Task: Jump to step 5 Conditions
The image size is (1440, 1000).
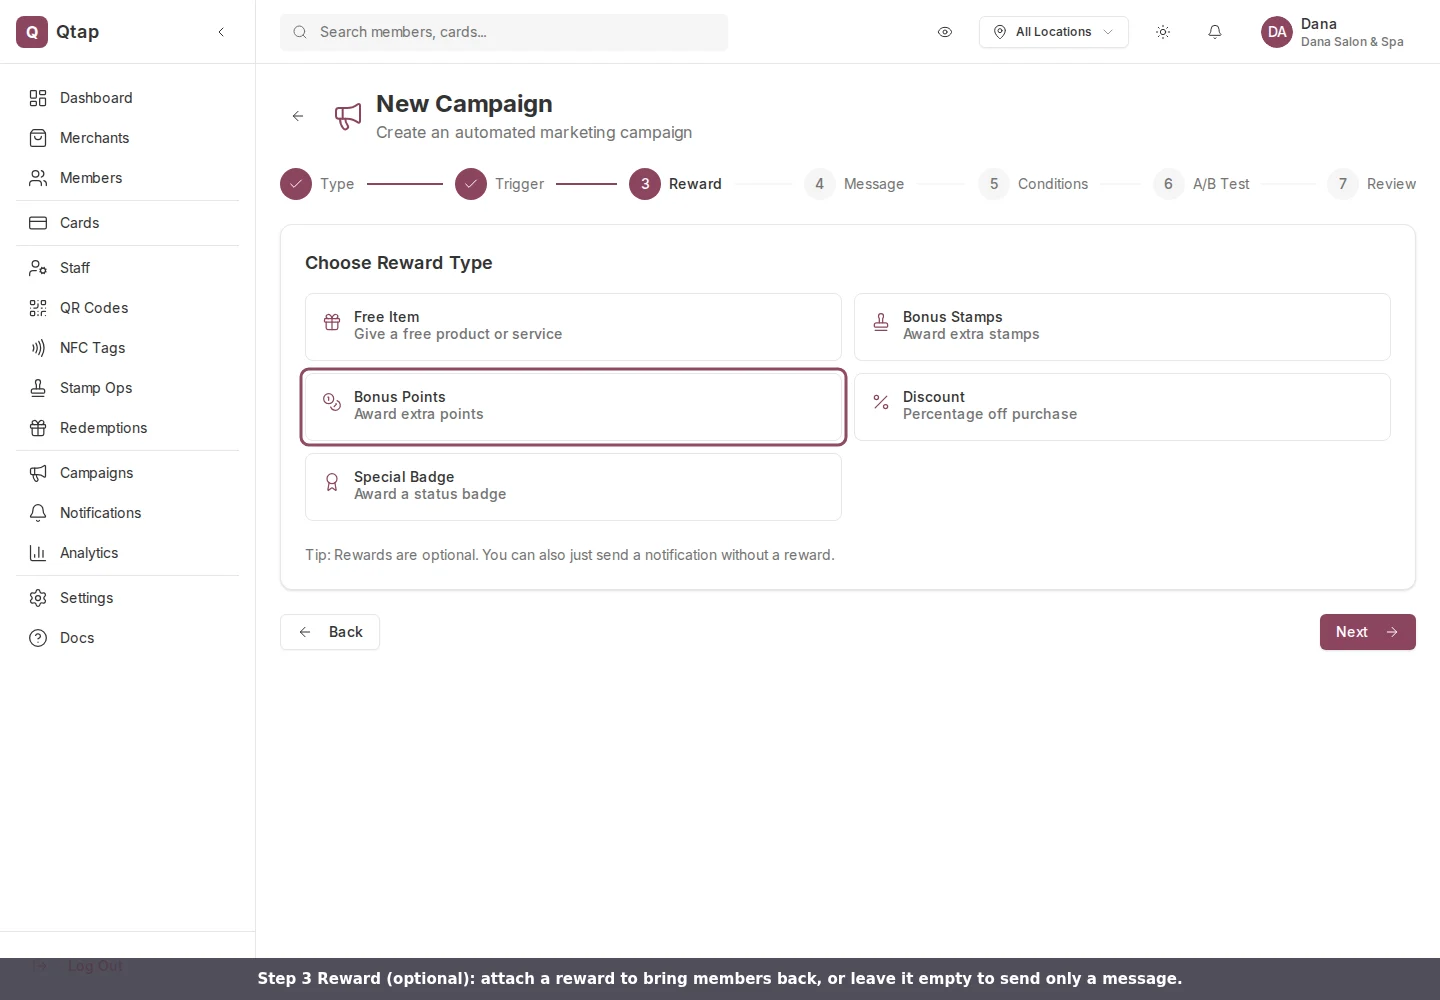Action: (x=1033, y=184)
